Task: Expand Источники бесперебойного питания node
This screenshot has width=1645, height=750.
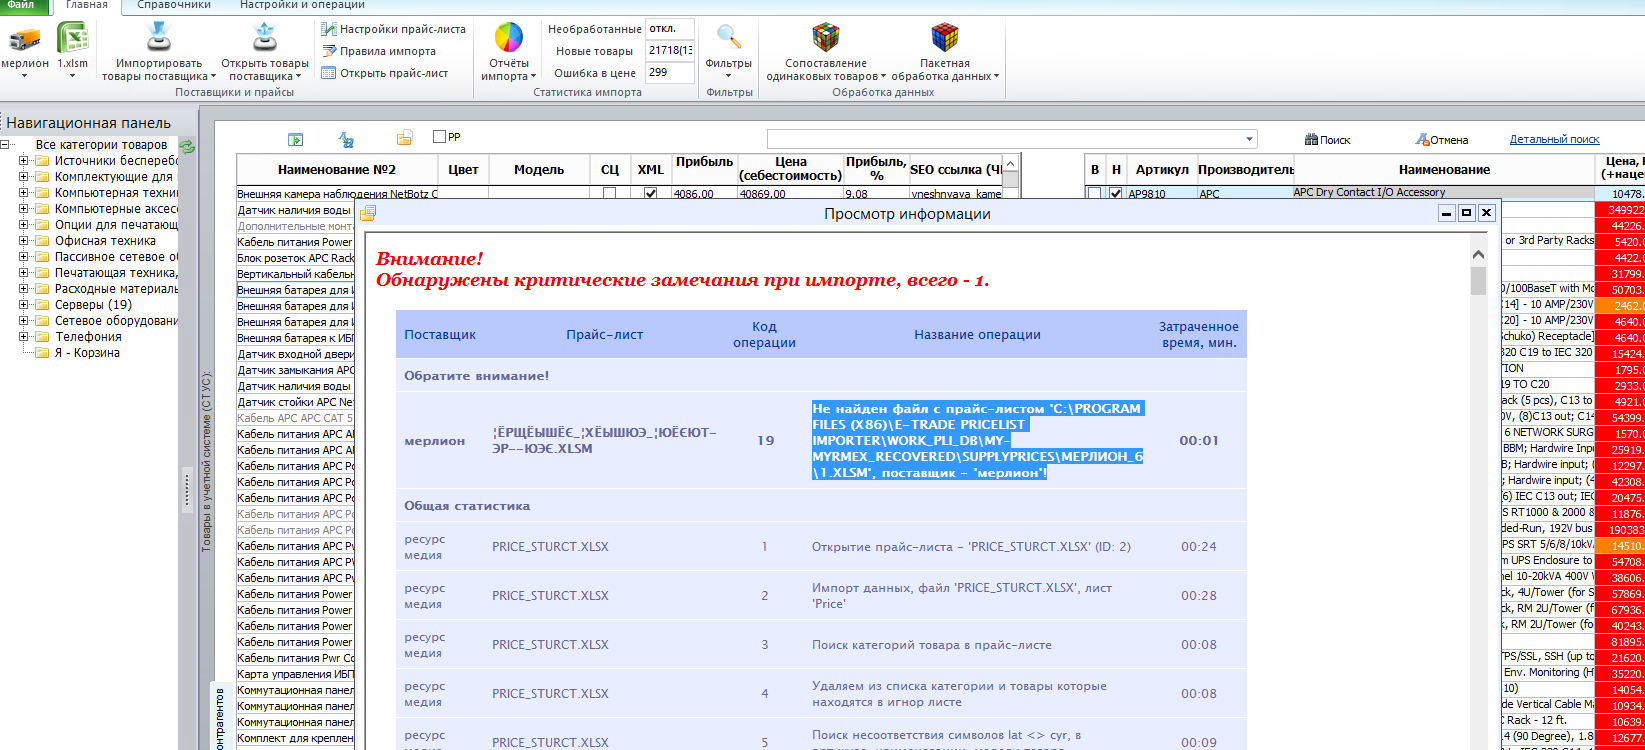Action: coord(24,161)
